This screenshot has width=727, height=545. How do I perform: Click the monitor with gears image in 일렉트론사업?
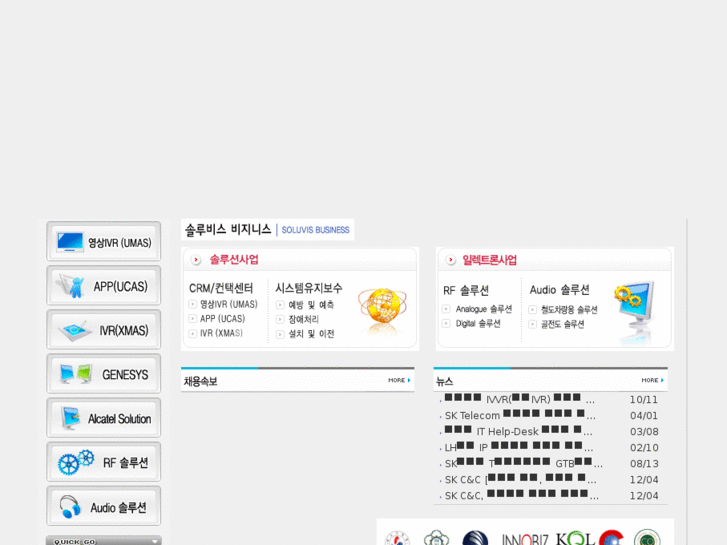coord(635,307)
